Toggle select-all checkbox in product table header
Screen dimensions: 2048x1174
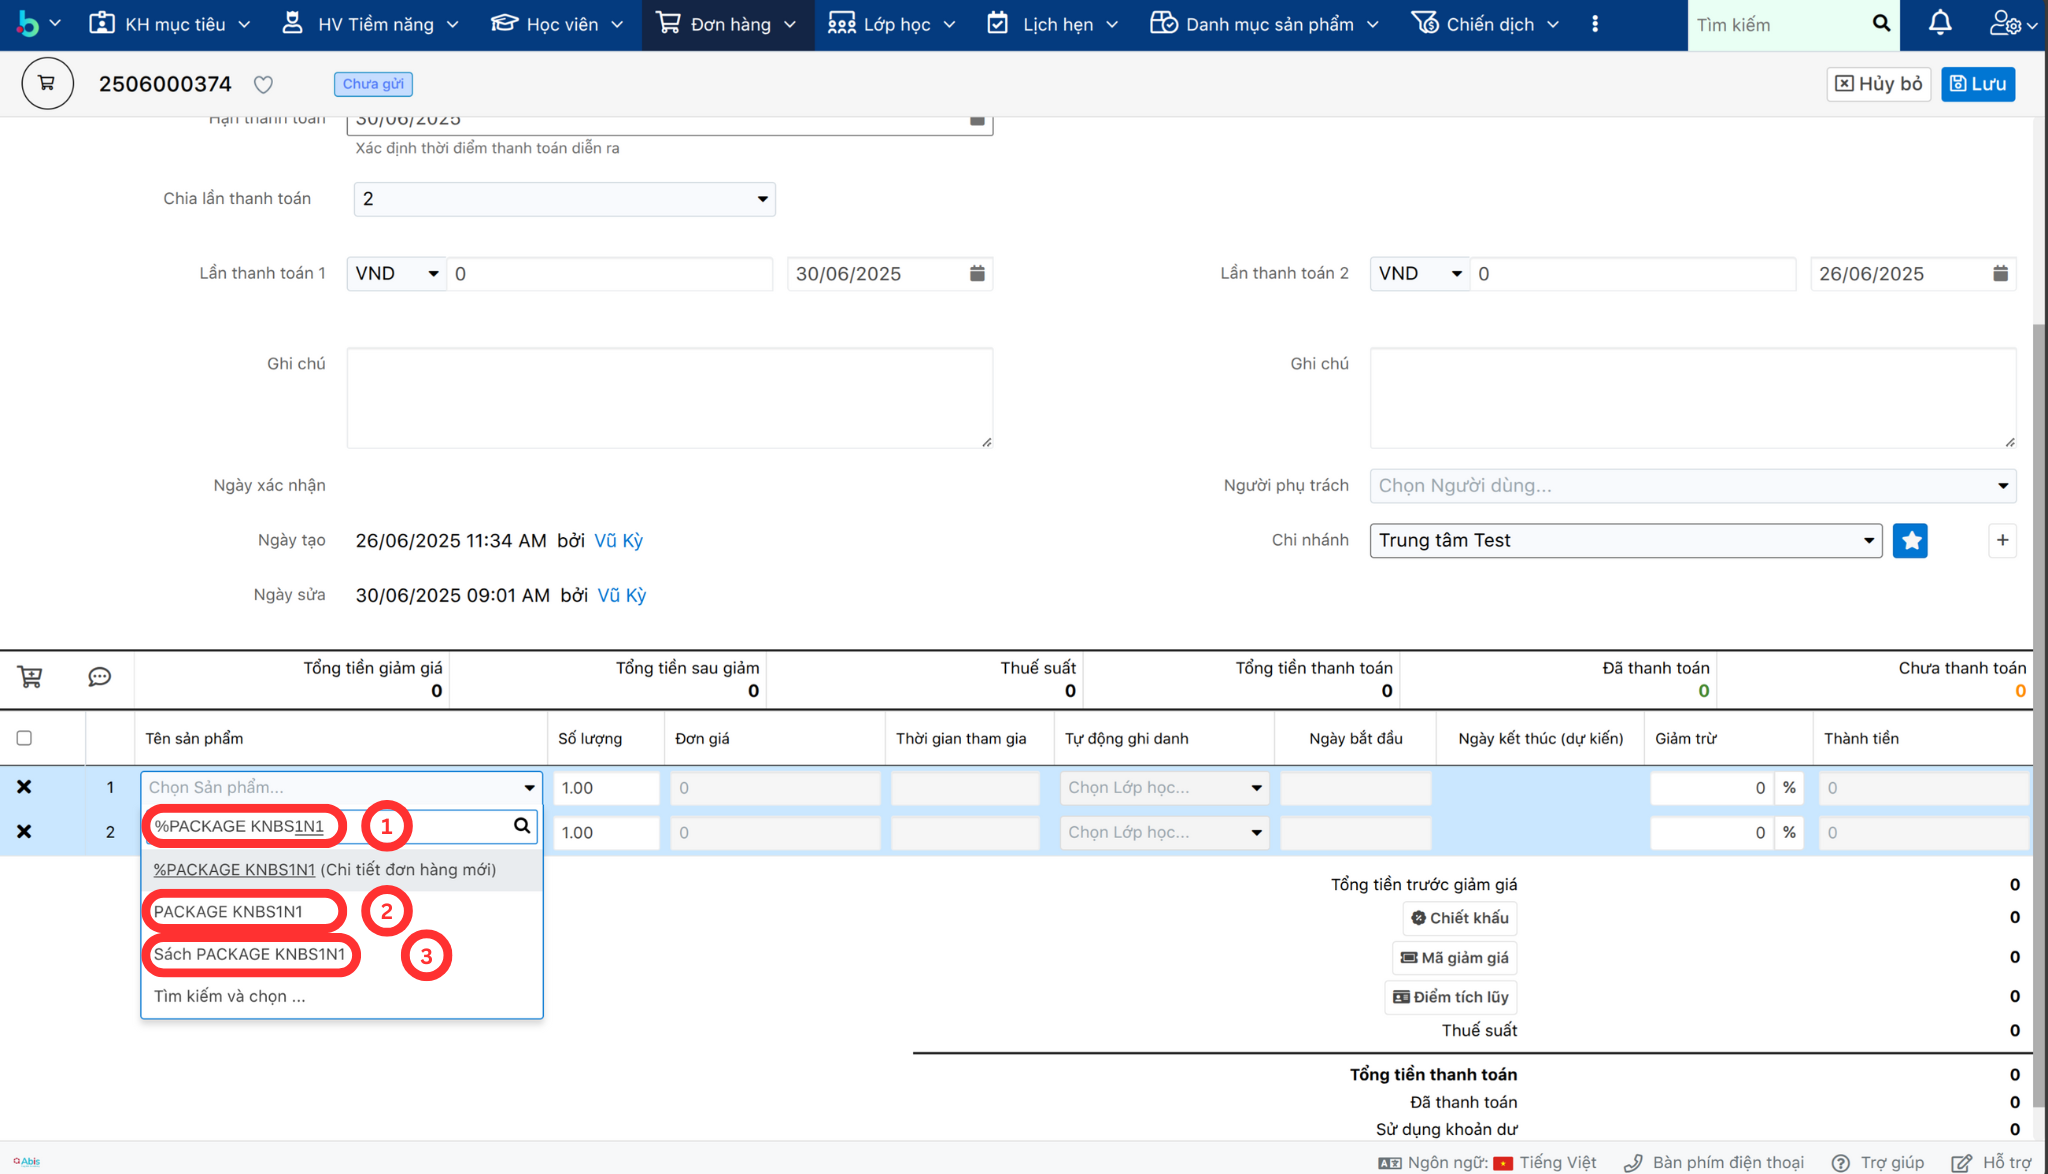click(x=24, y=738)
